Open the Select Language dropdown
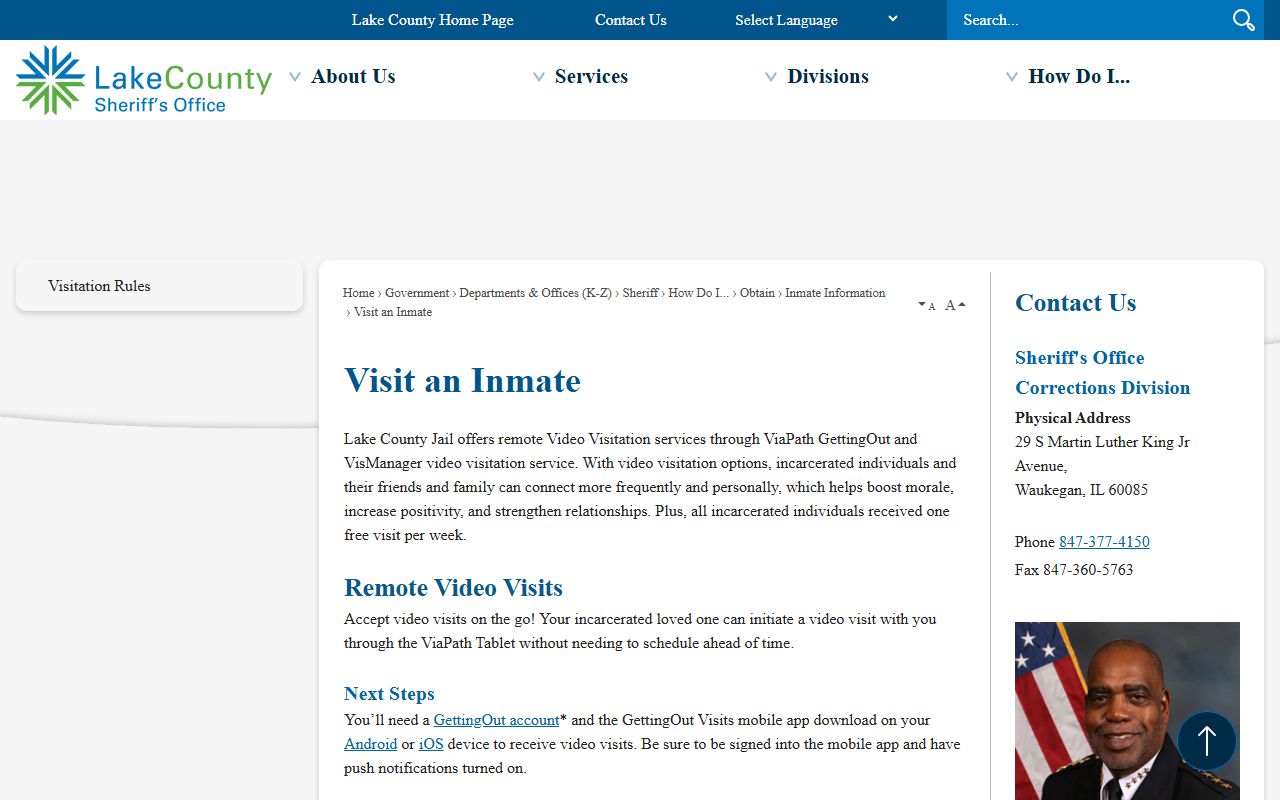Screen dimensions: 1280x800 click(816, 20)
